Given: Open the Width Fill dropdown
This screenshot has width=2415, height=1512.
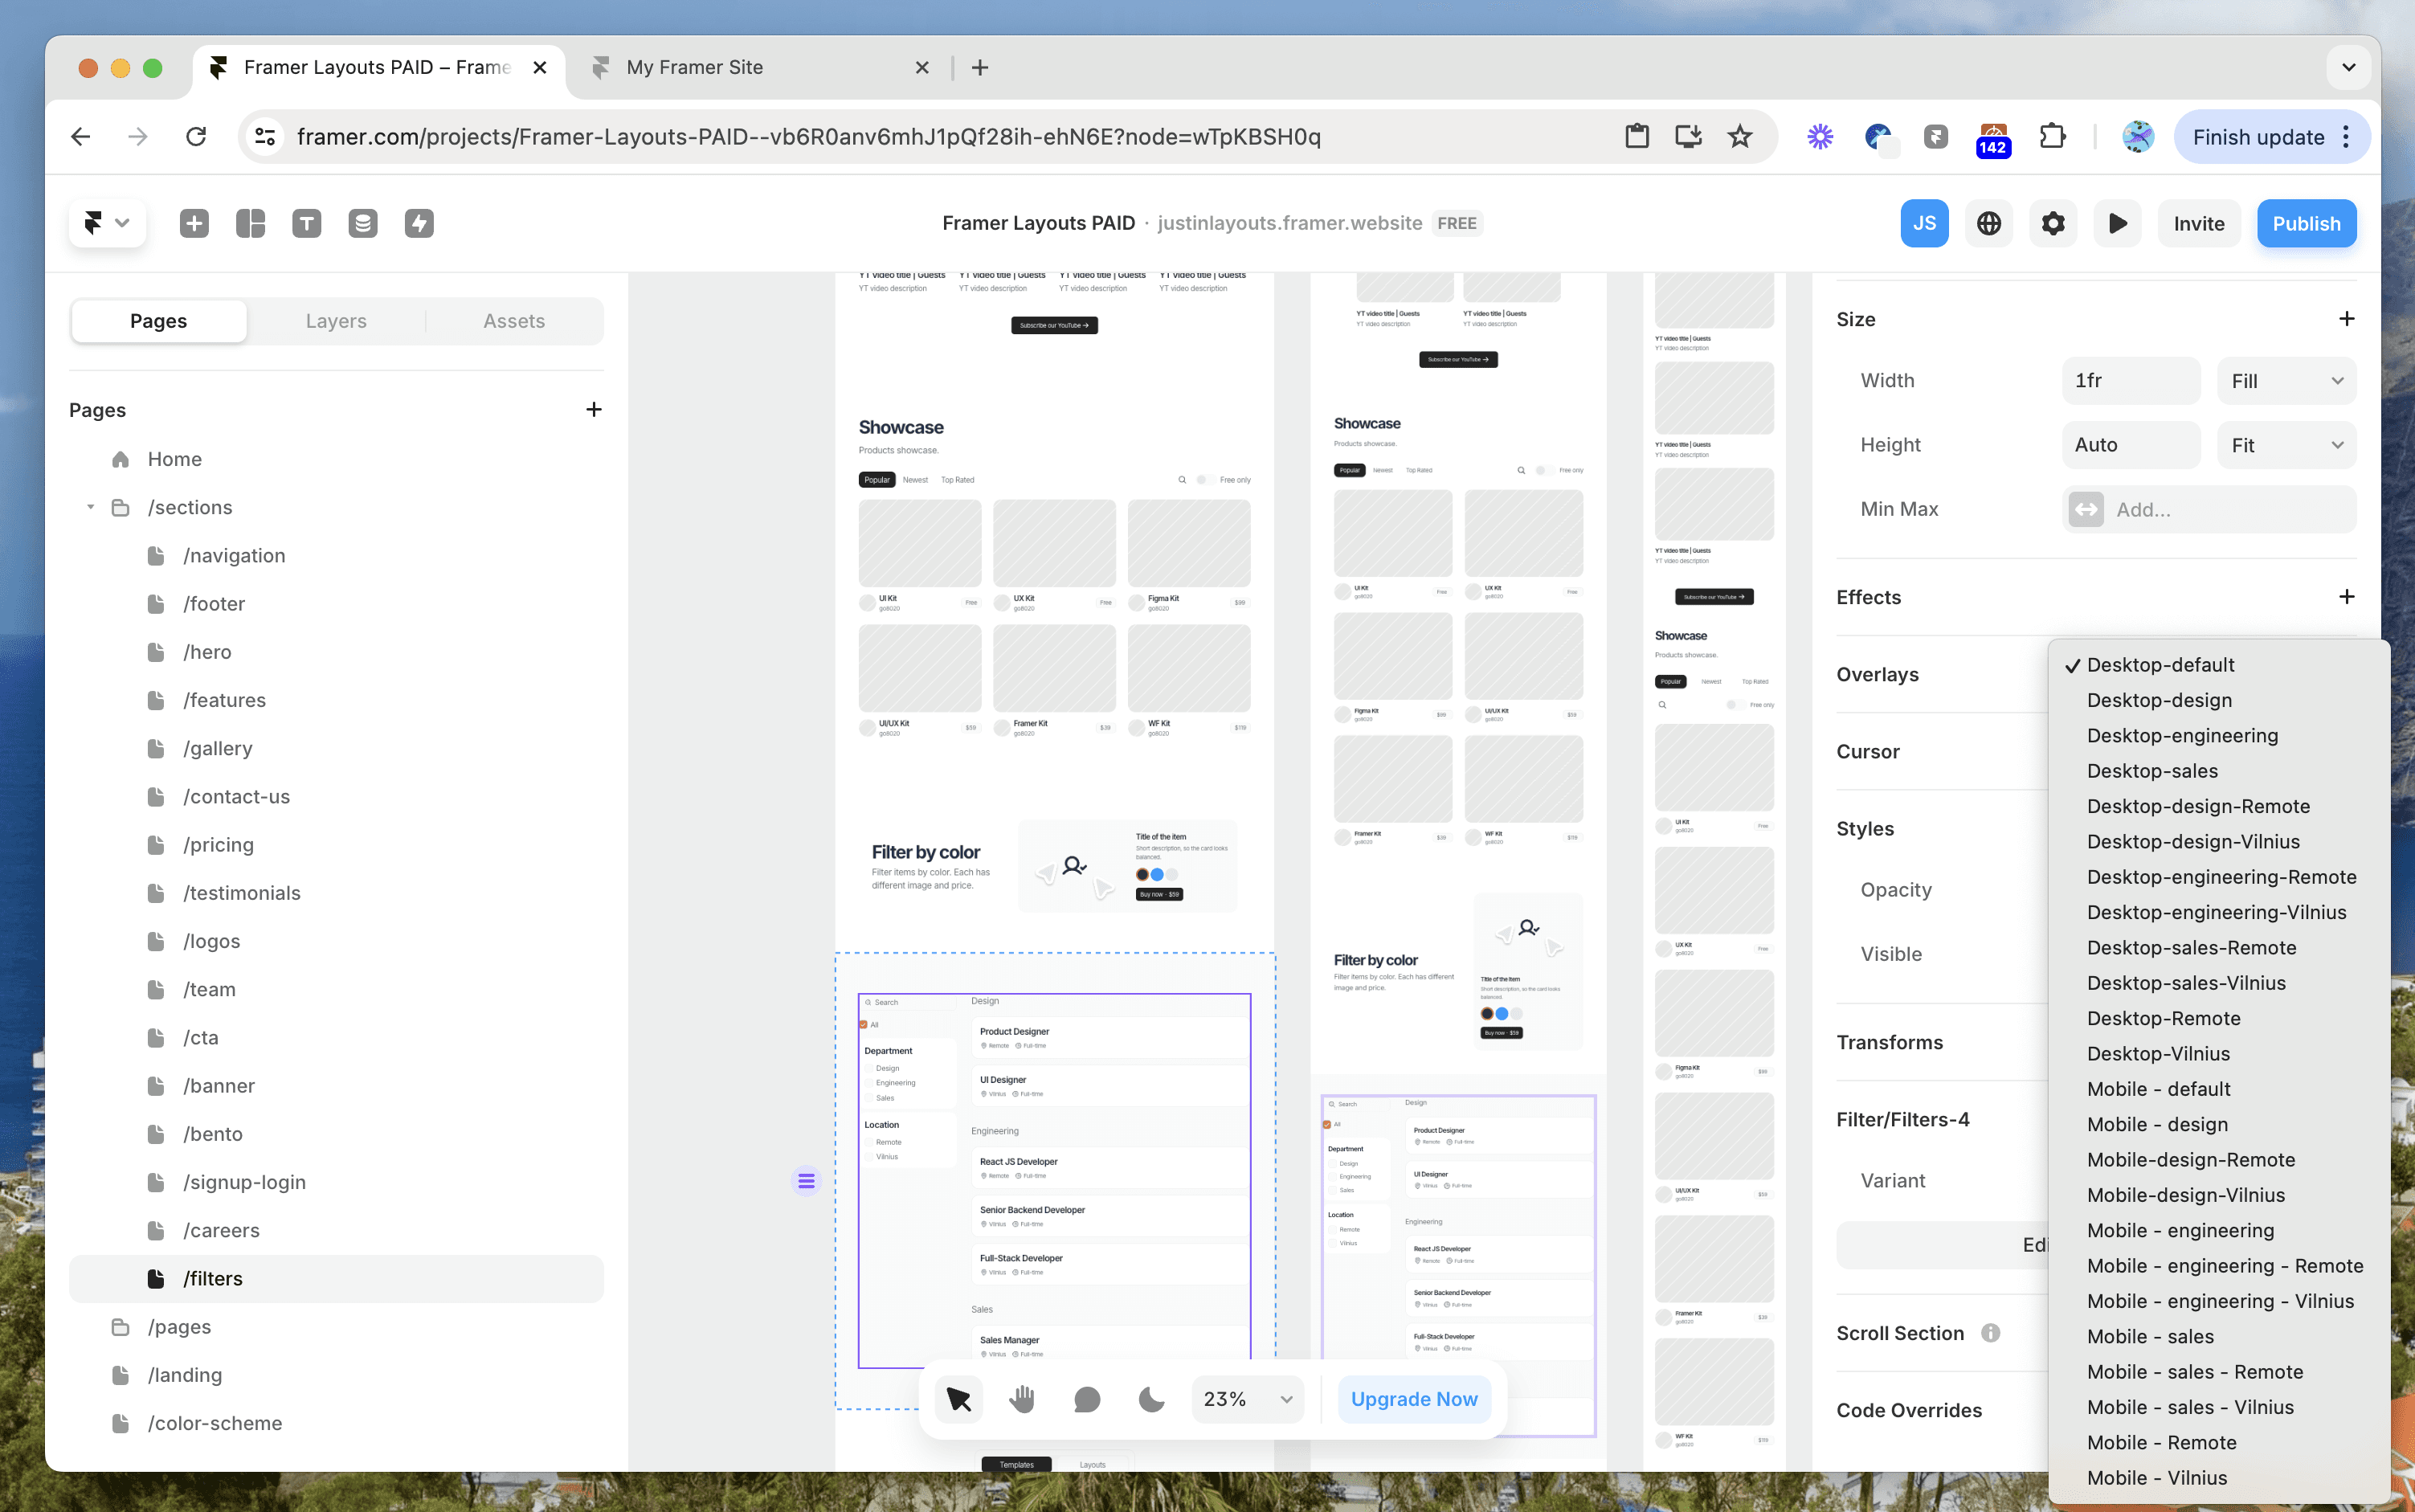Looking at the screenshot, I should (2286, 381).
